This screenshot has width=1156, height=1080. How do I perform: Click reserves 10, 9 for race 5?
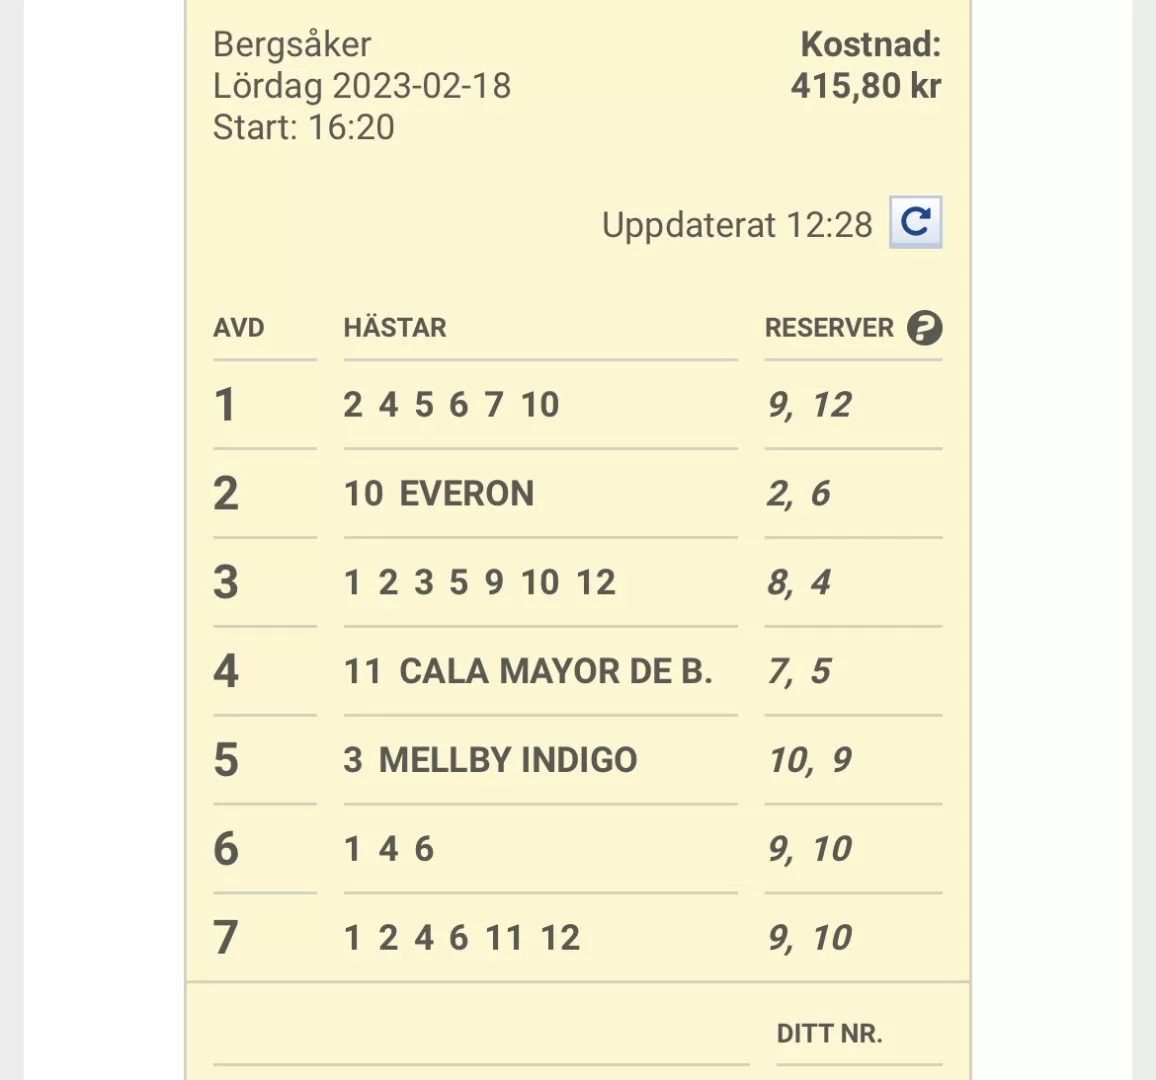tap(810, 760)
